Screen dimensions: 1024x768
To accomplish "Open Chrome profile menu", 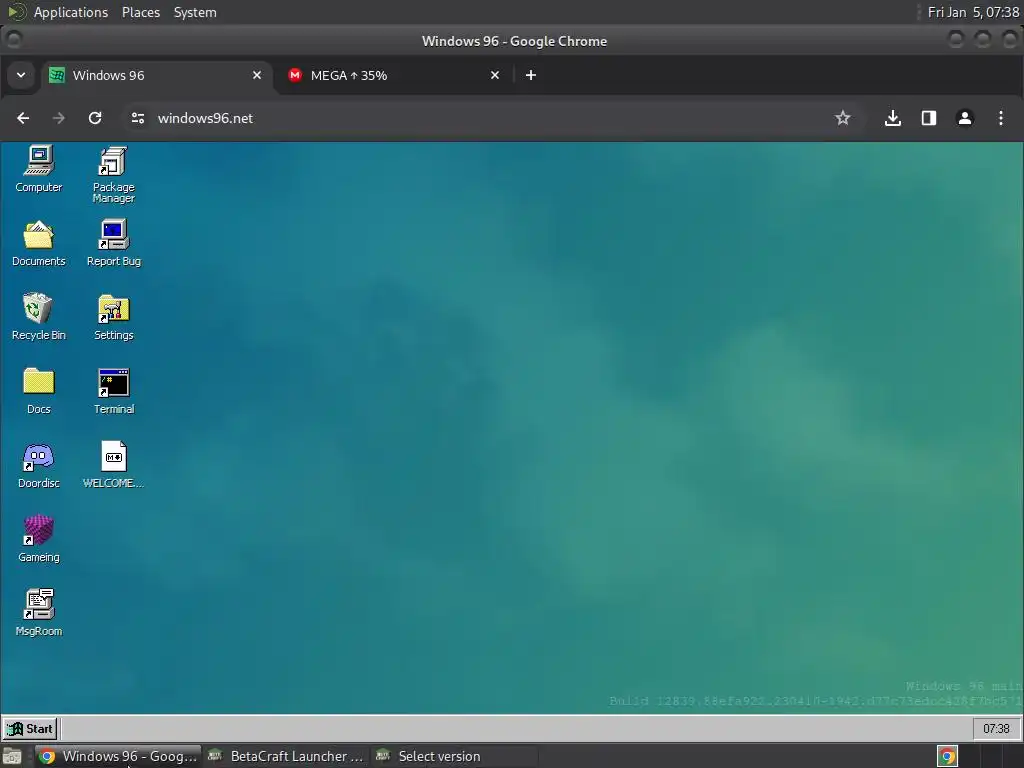I will coord(965,118).
